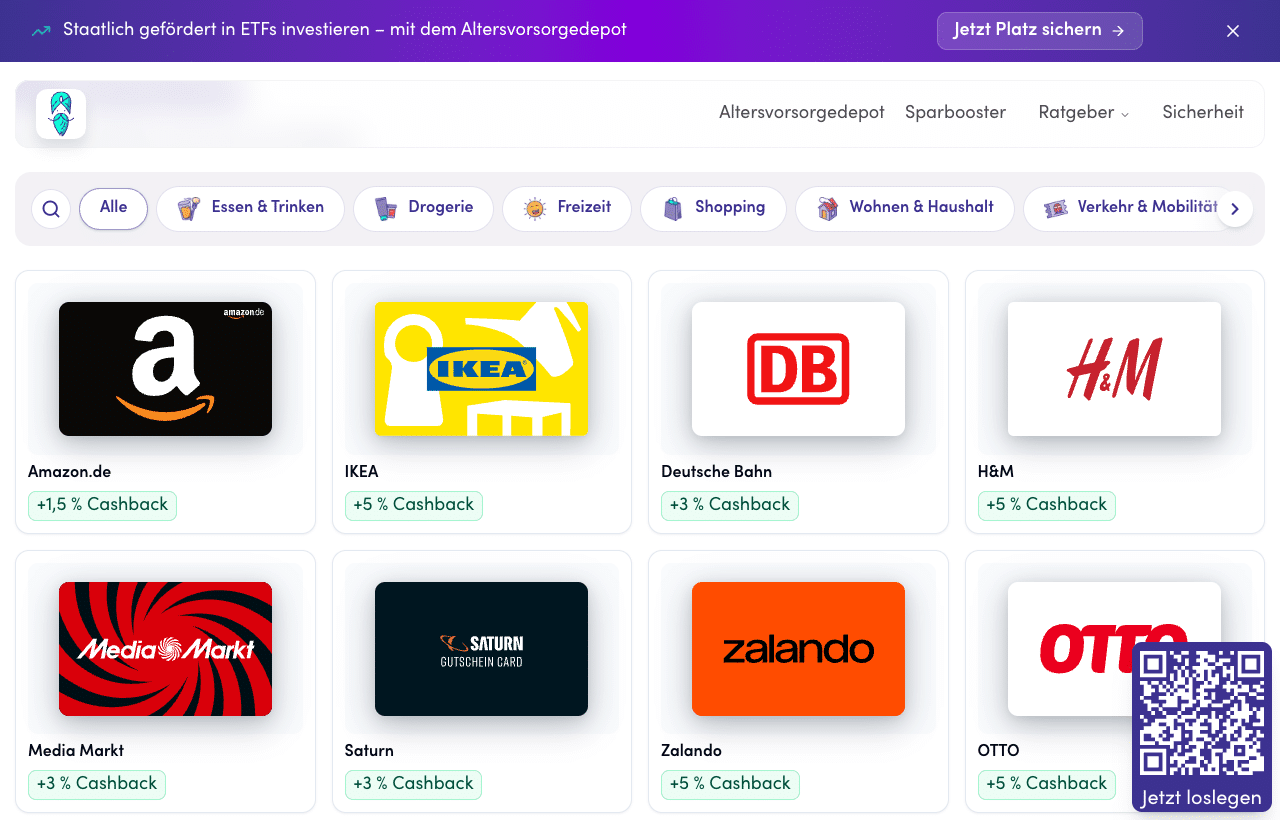The height and width of the screenshot is (820, 1280).
Task: Open the Zalando gift card image
Action: [x=798, y=649]
